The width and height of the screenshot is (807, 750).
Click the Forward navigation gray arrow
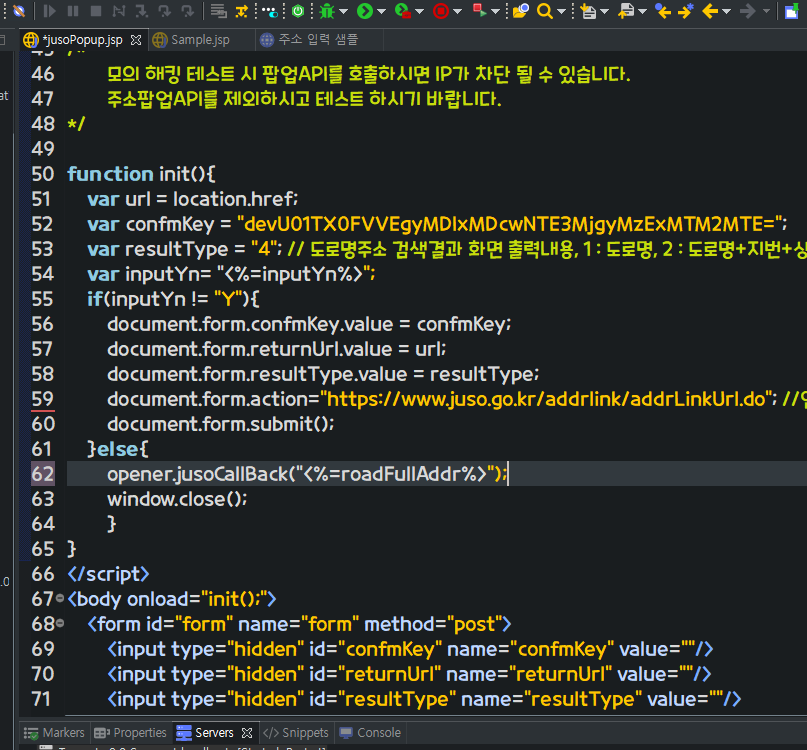point(747,11)
